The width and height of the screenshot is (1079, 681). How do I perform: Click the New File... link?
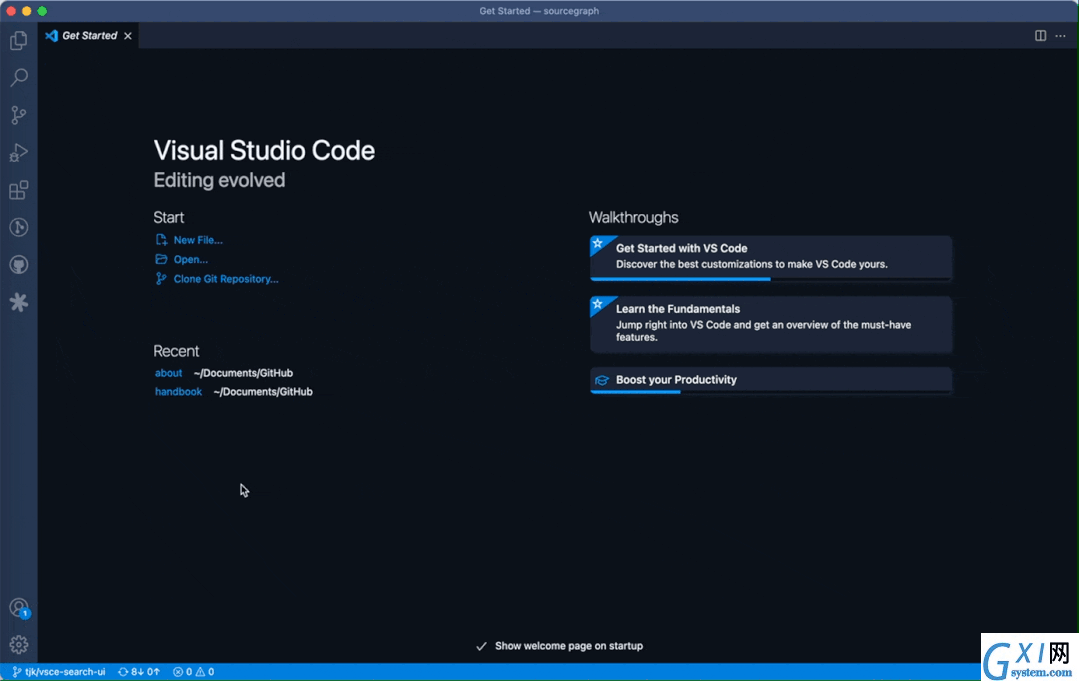tap(198, 240)
